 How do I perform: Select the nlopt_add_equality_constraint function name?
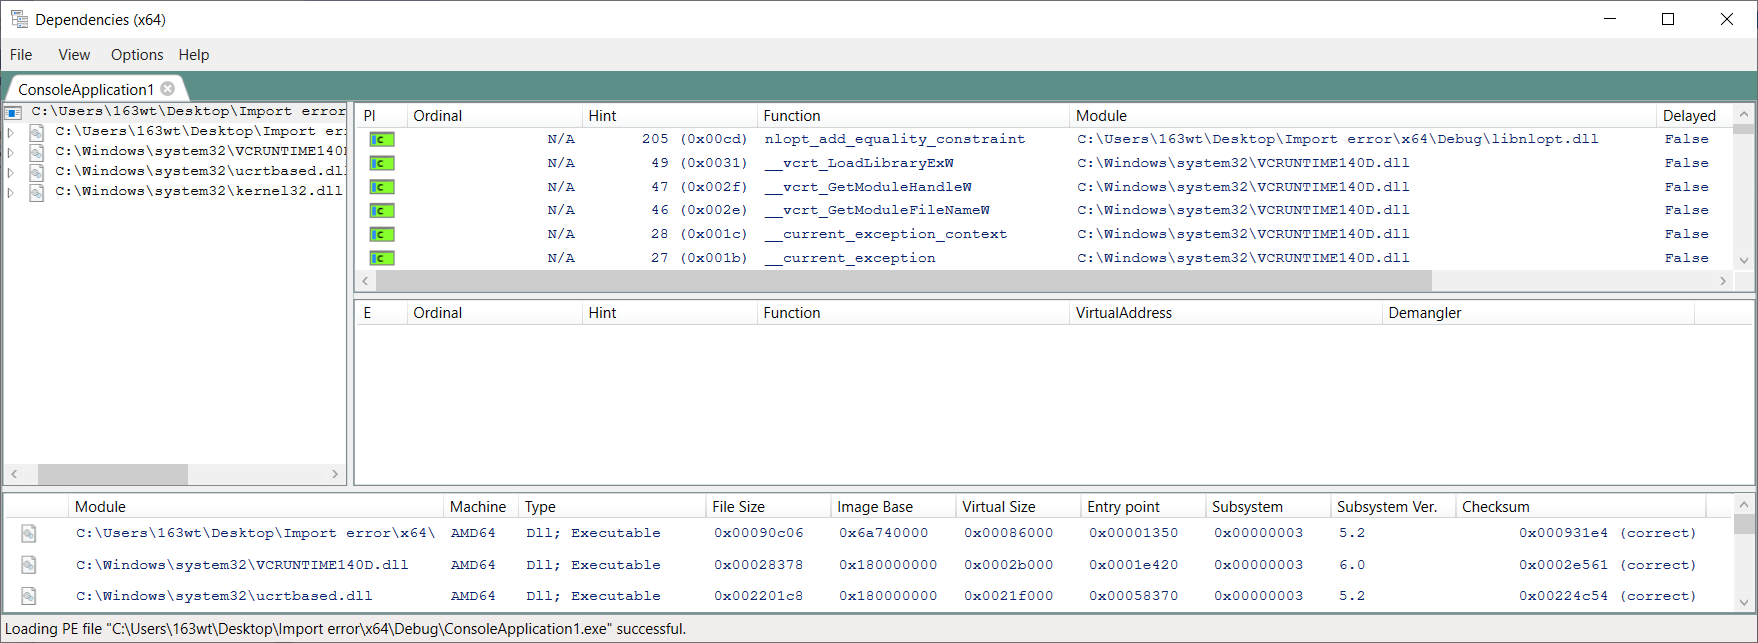pos(895,140)
